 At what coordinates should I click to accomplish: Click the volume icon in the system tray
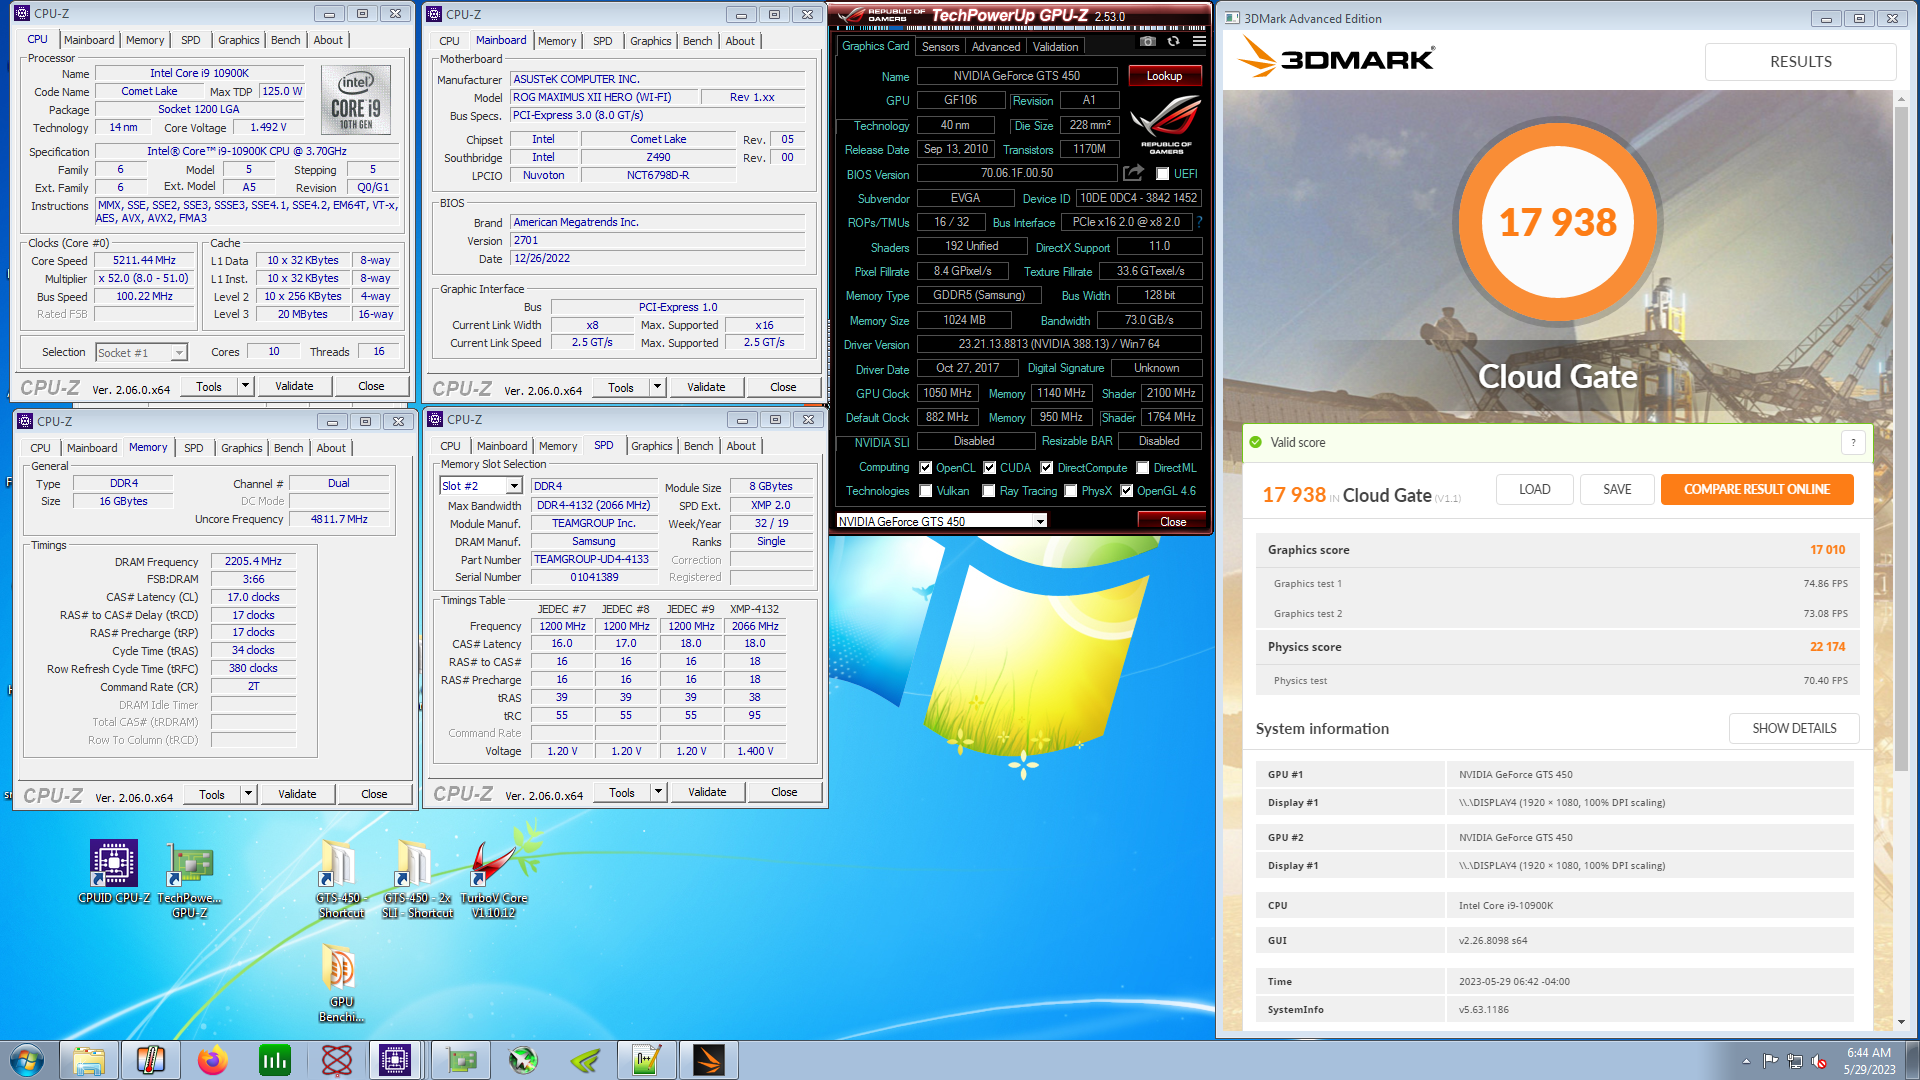(x=1819, y=1061)
